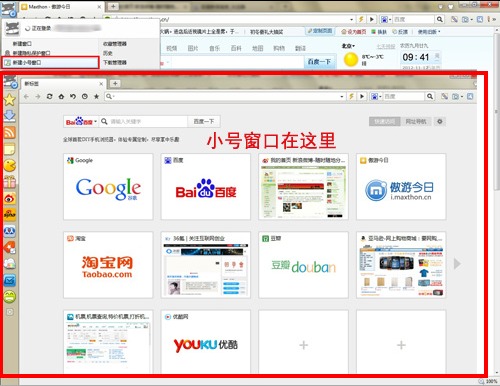This screenshot has height=386, width=500.
Task: Reload page in the small-account window
Action: click(x=49, y=96)
